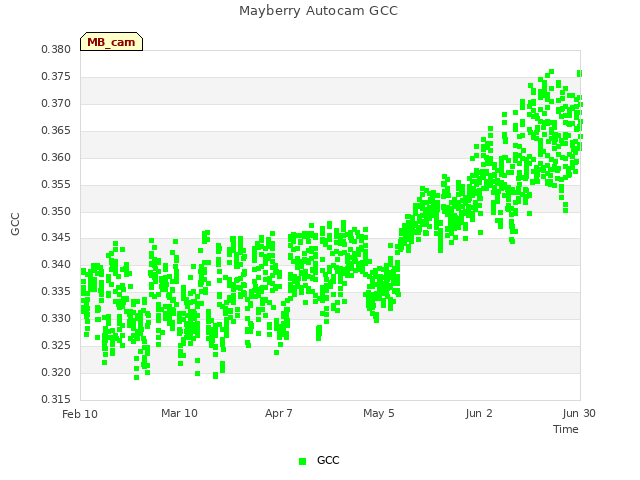Screen dimensions: 640x480
Task: Click the 0.335 y-axis value
Action: (x=56, y=291)
